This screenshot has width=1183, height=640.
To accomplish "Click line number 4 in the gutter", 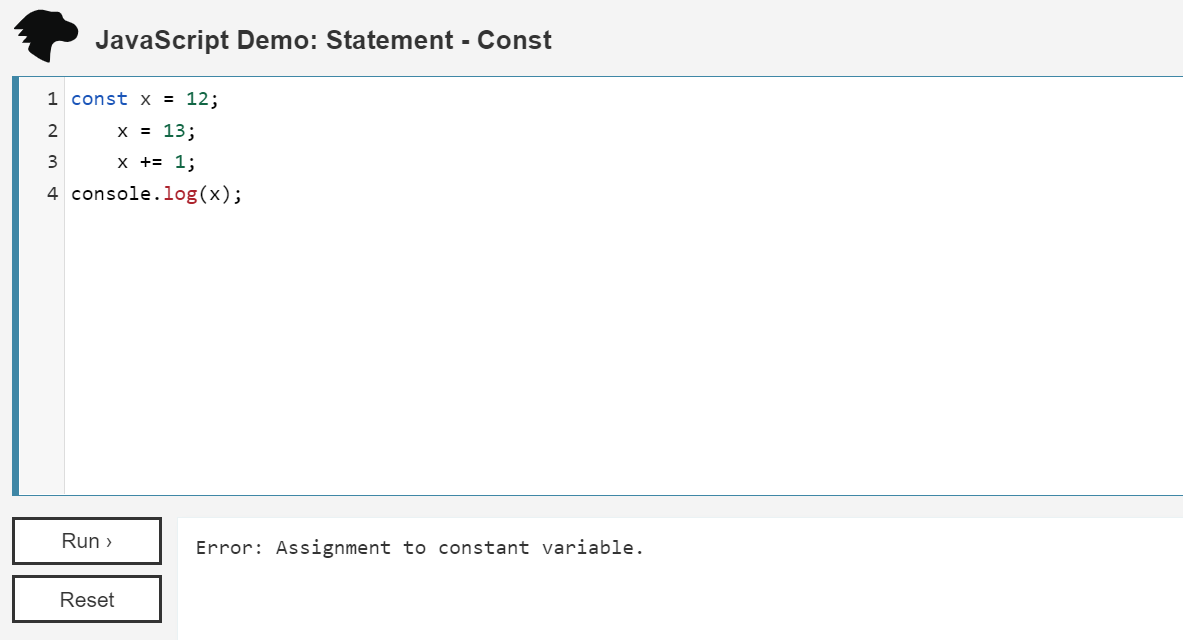I will [51, 193].
